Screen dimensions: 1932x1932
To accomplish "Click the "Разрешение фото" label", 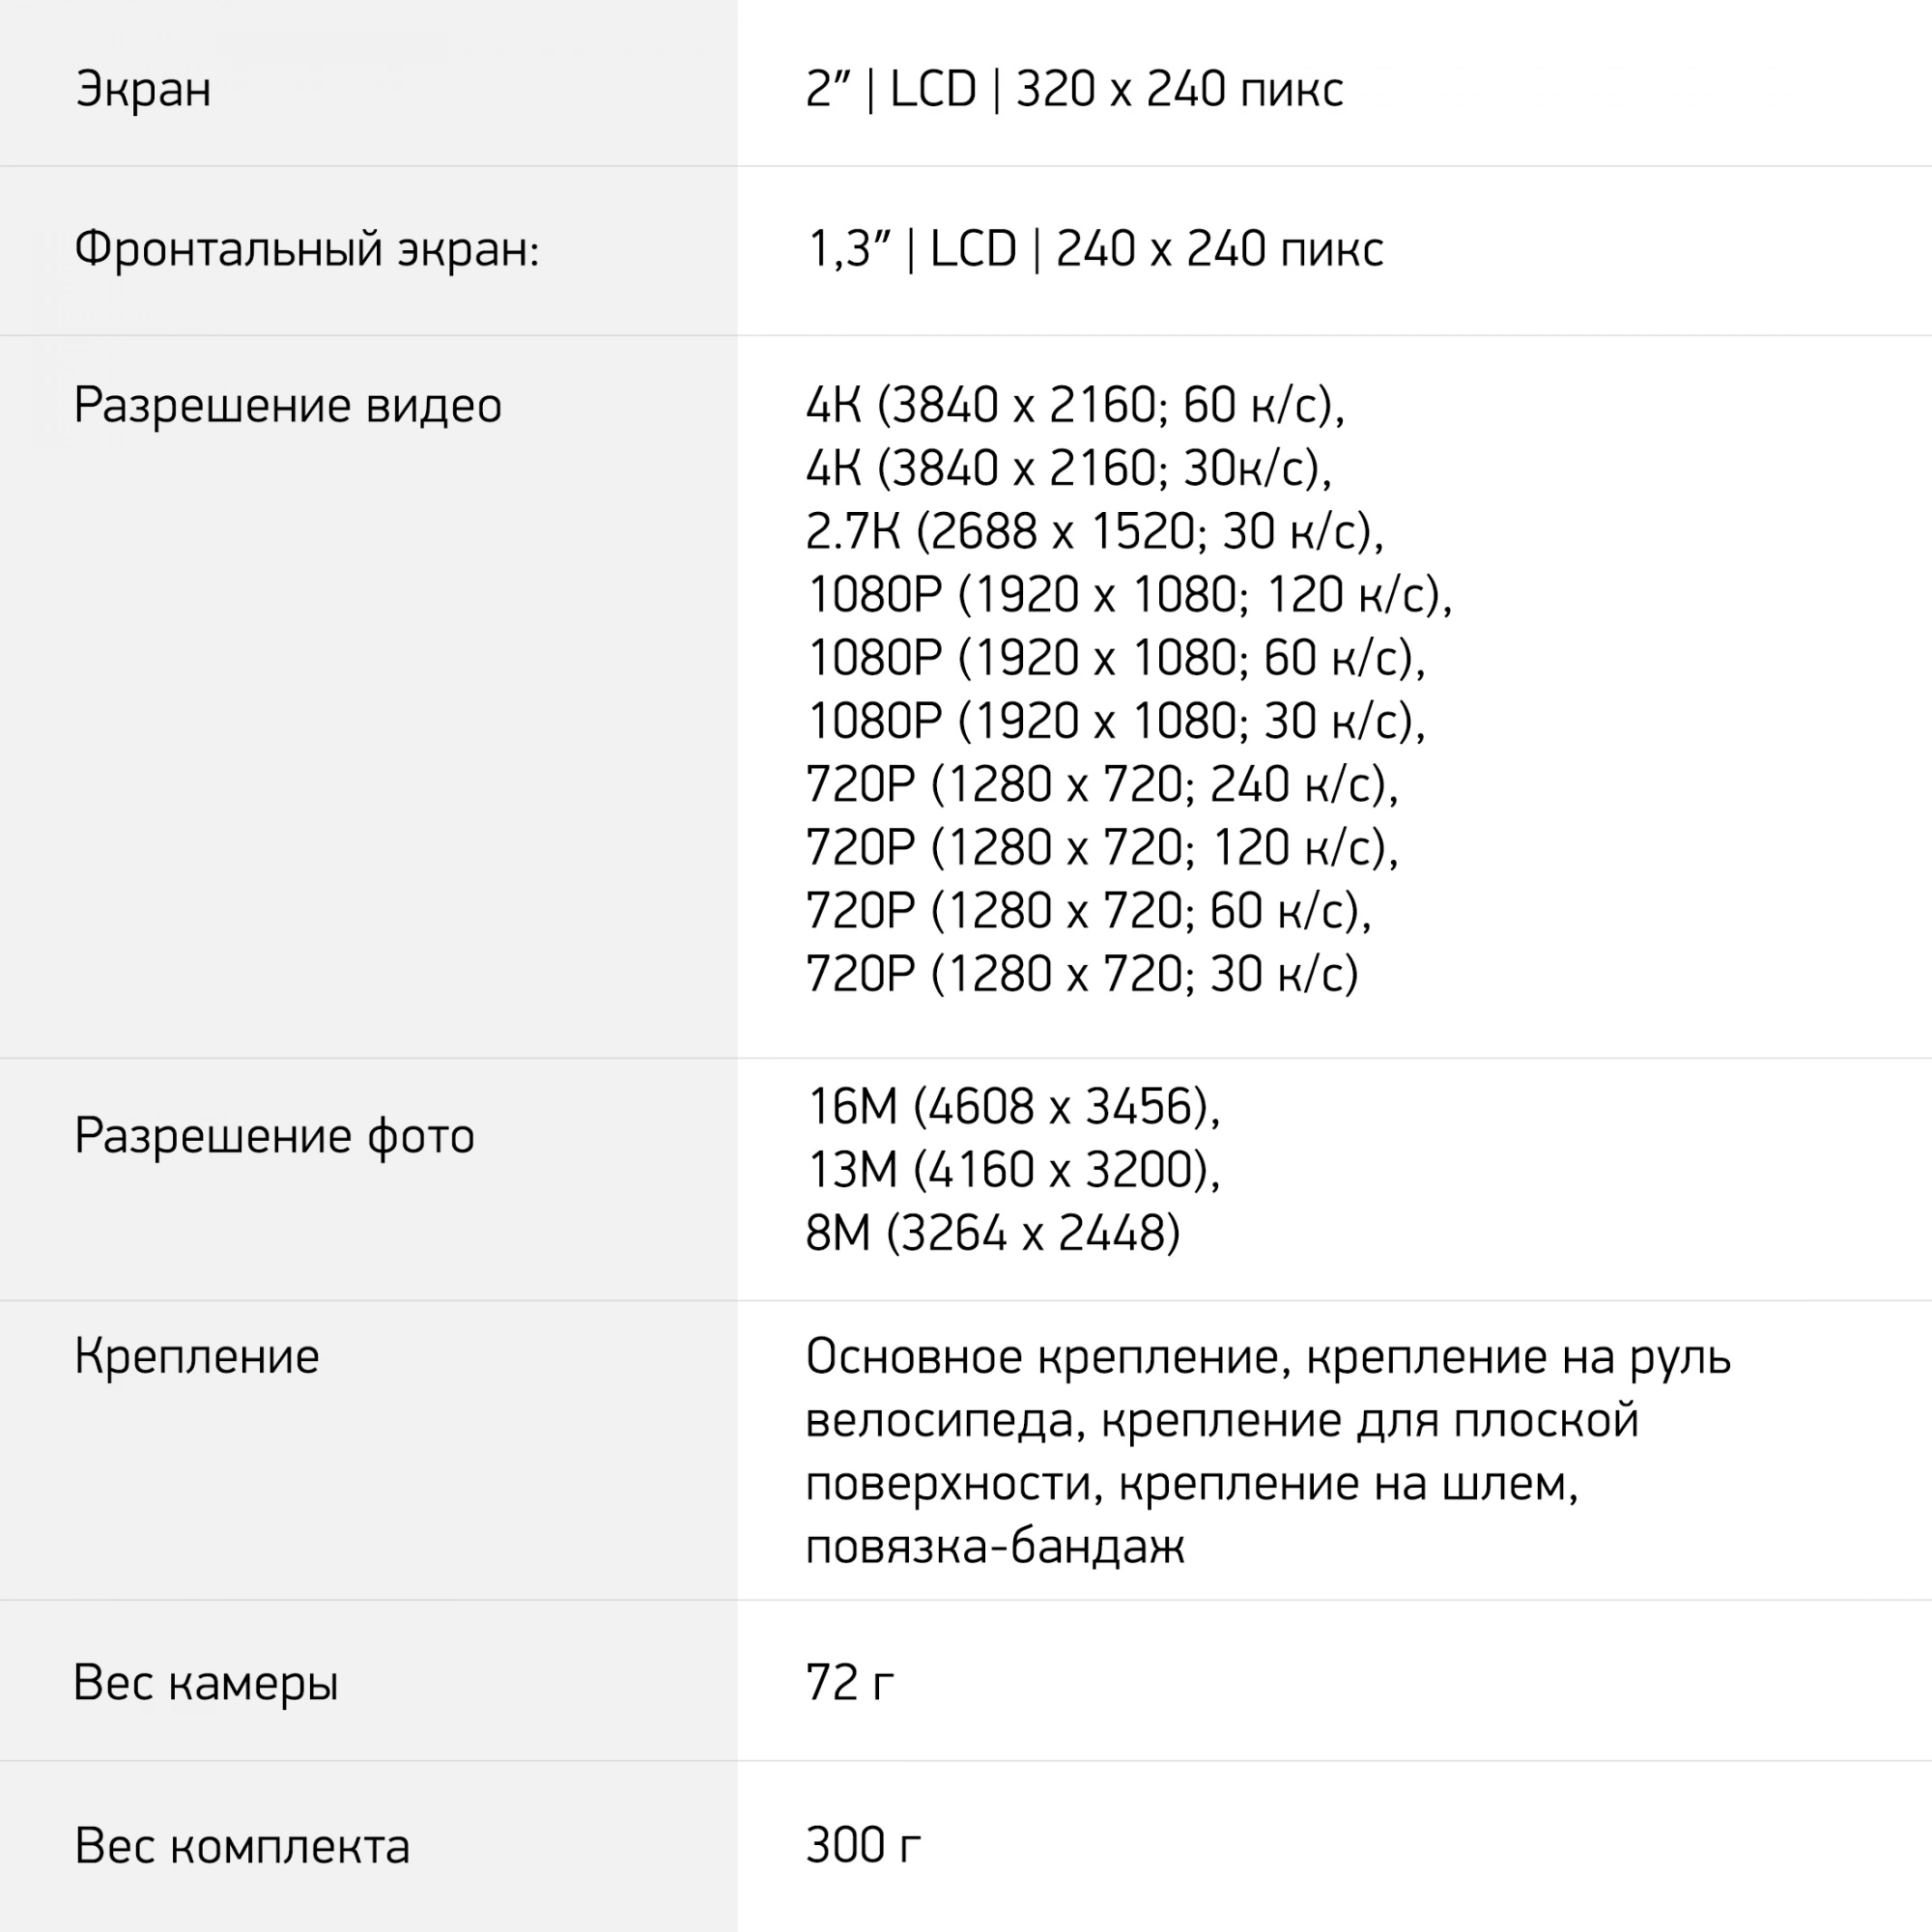I will click(274, 1136).
